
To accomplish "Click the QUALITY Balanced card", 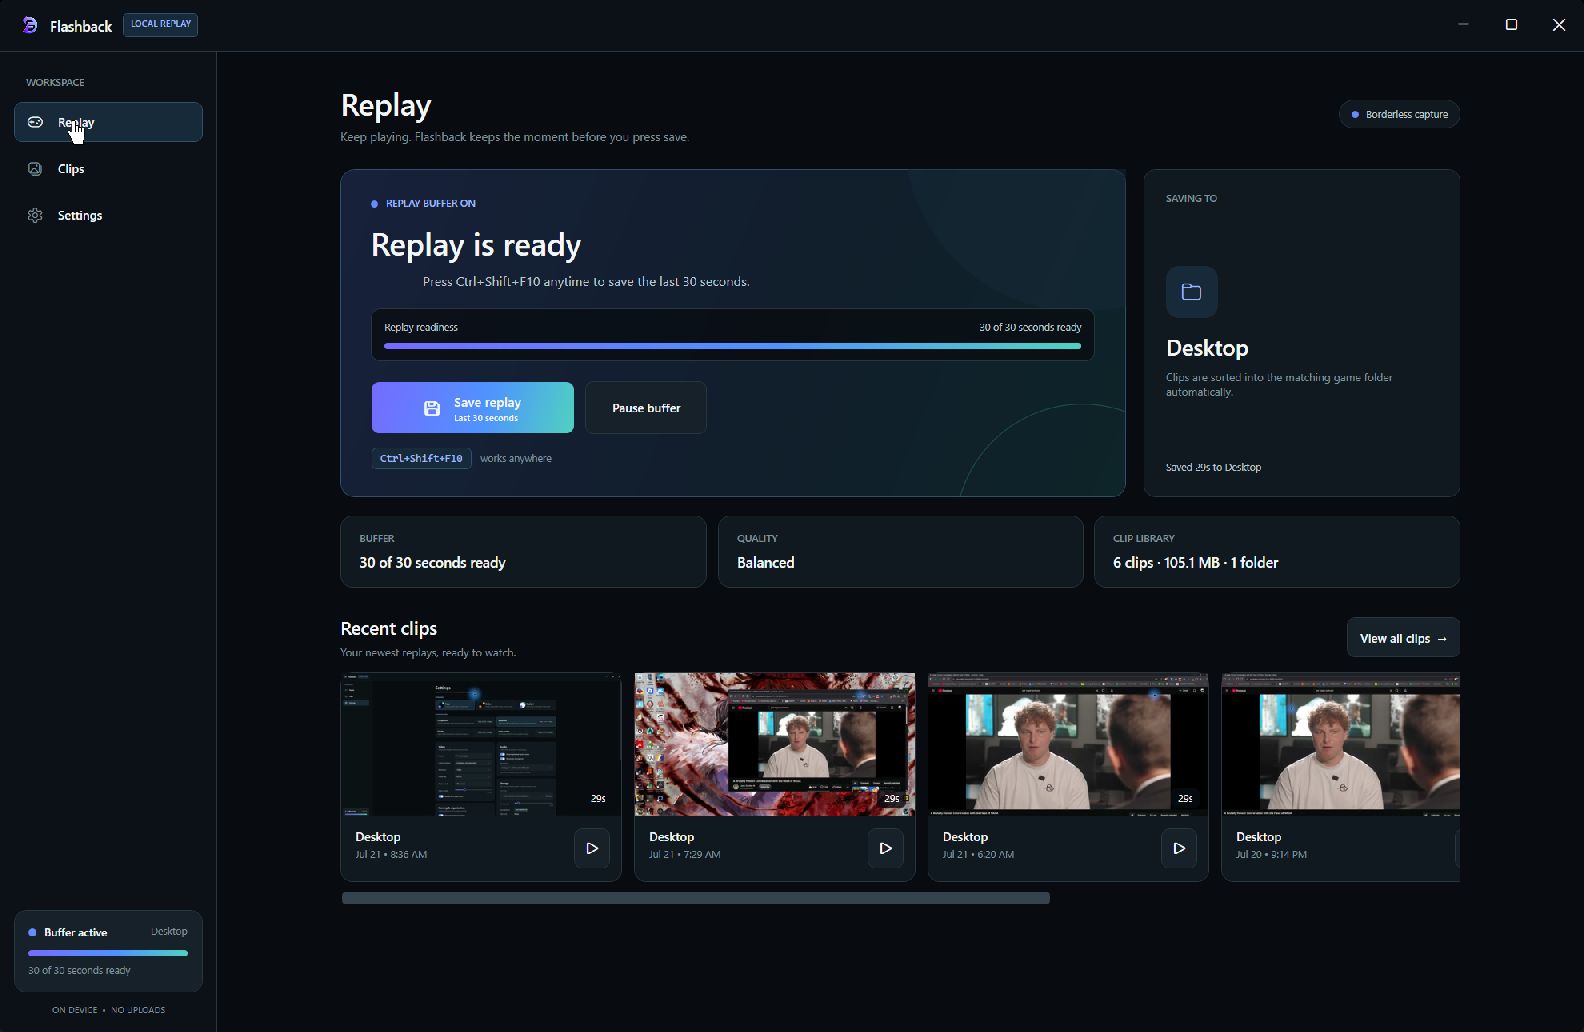I will [901, 552].
